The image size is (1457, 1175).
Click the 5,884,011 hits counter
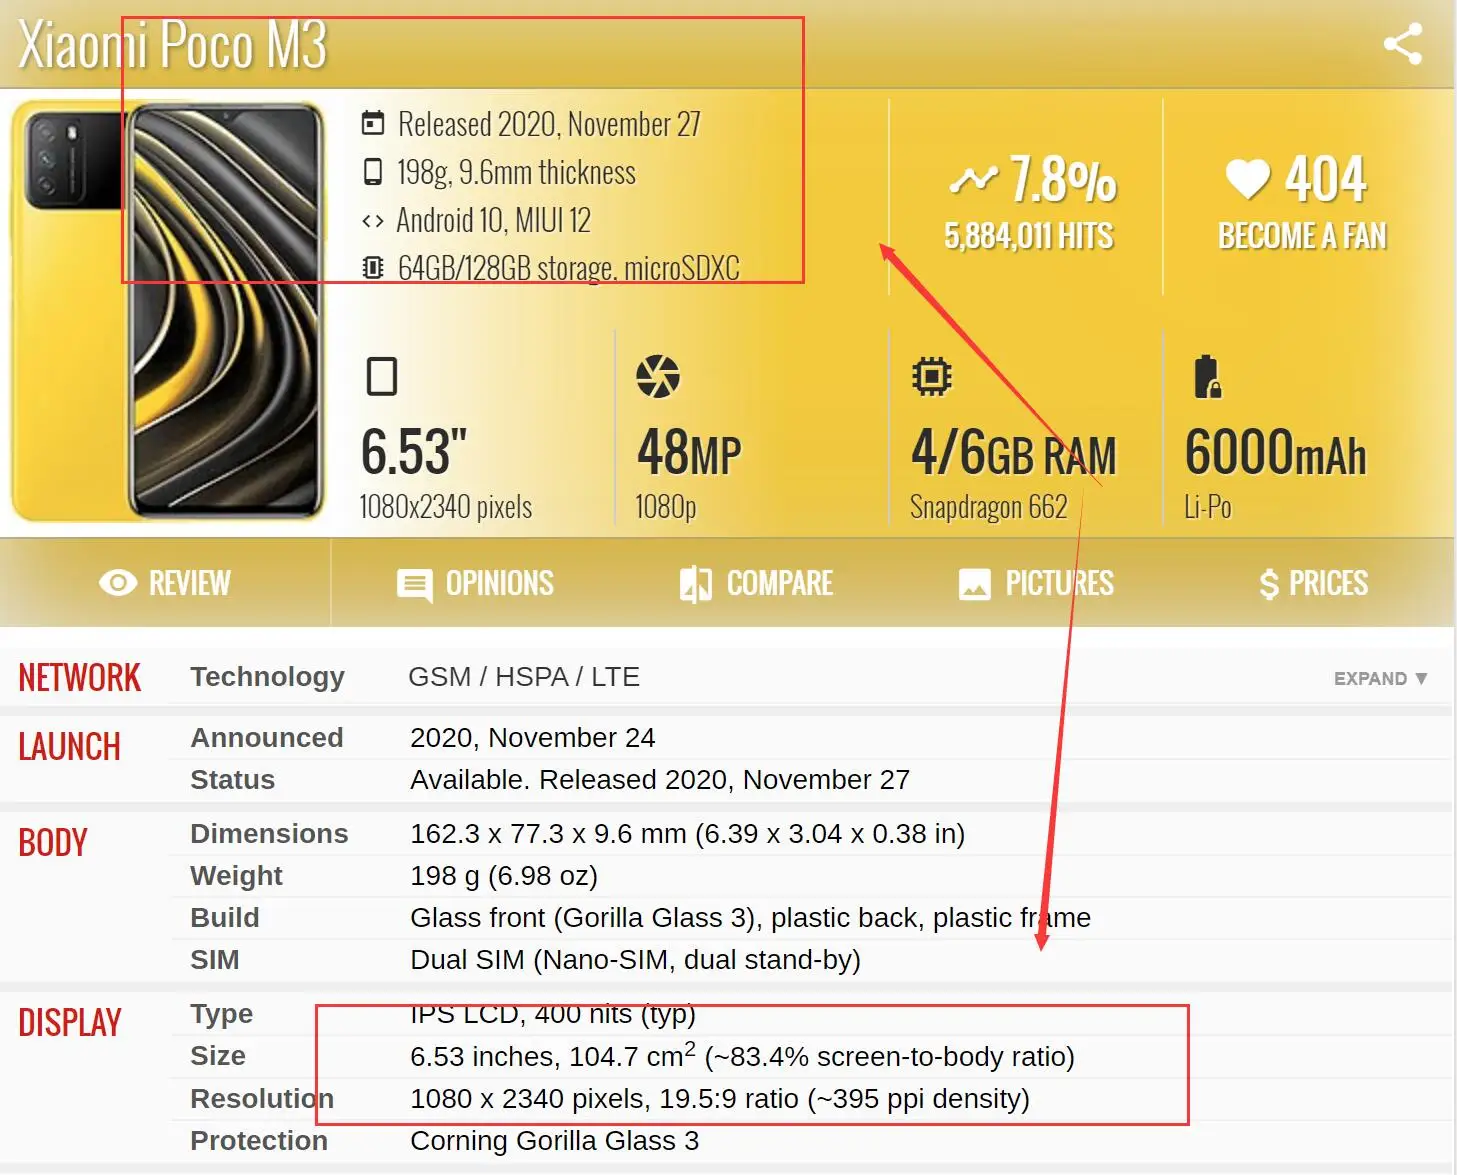tap(1029, 236)
